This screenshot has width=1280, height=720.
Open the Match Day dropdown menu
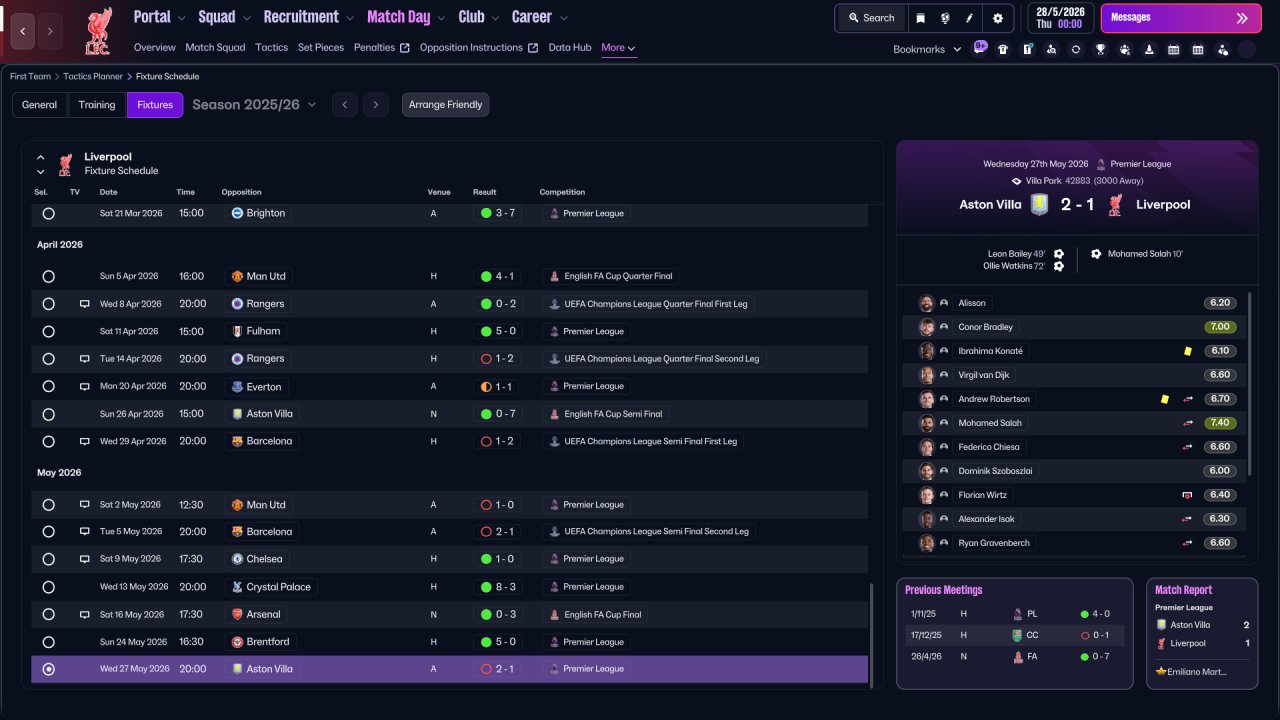click(406, 17)
